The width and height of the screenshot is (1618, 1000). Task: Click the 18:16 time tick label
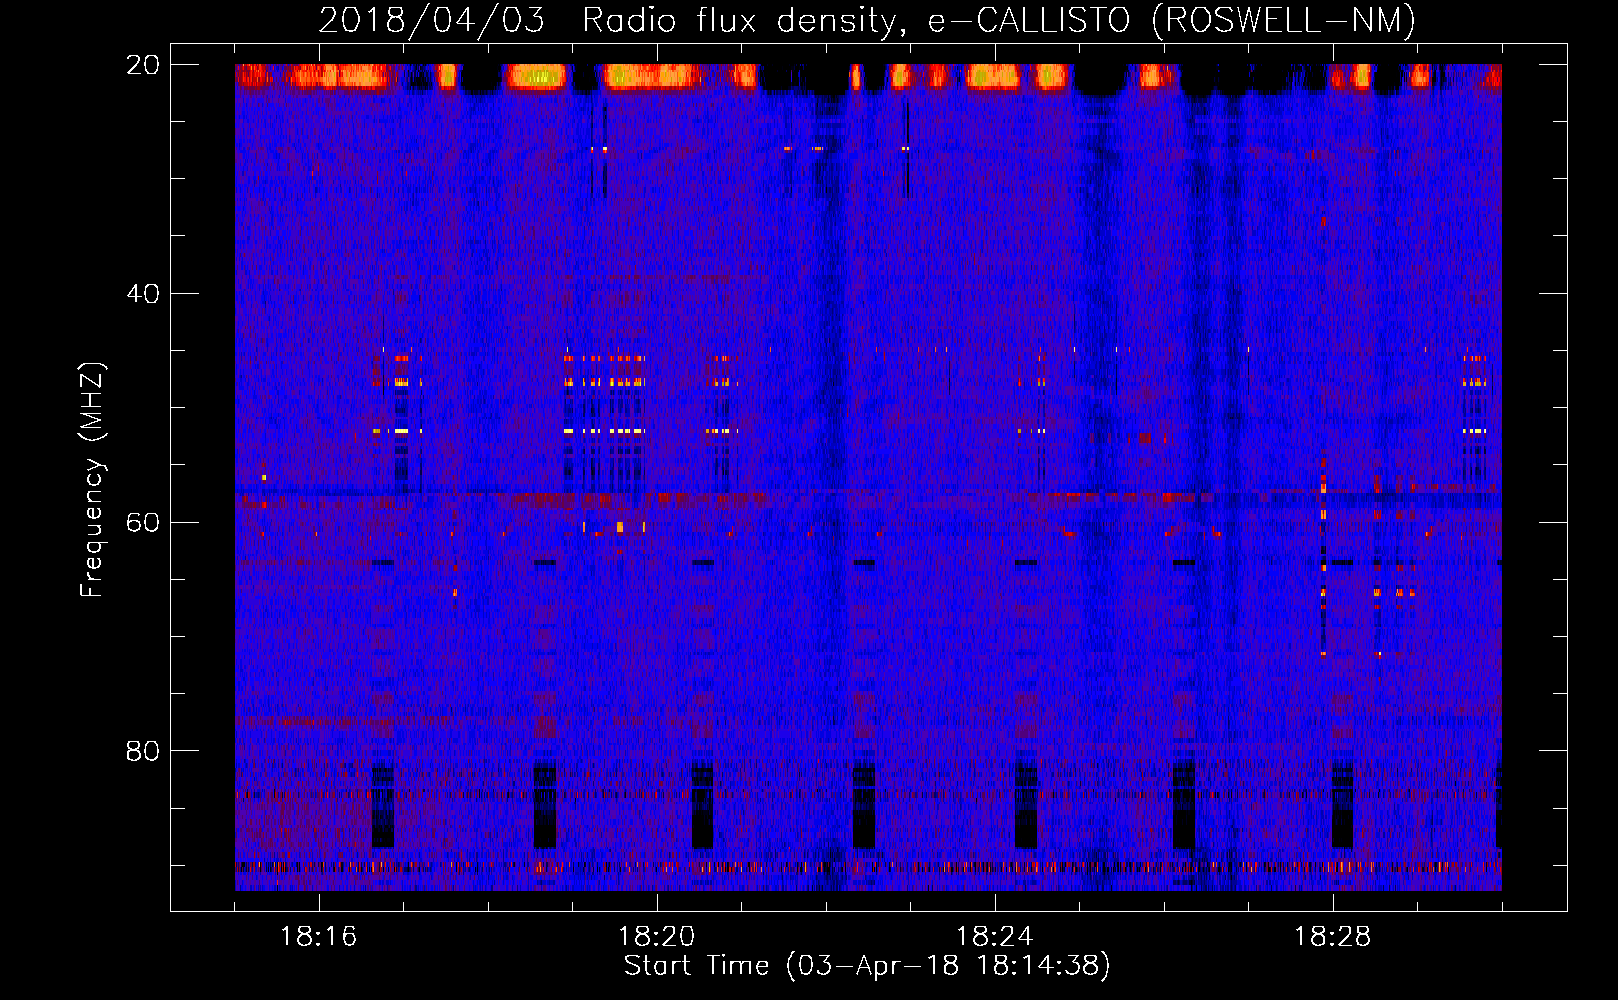318,937
